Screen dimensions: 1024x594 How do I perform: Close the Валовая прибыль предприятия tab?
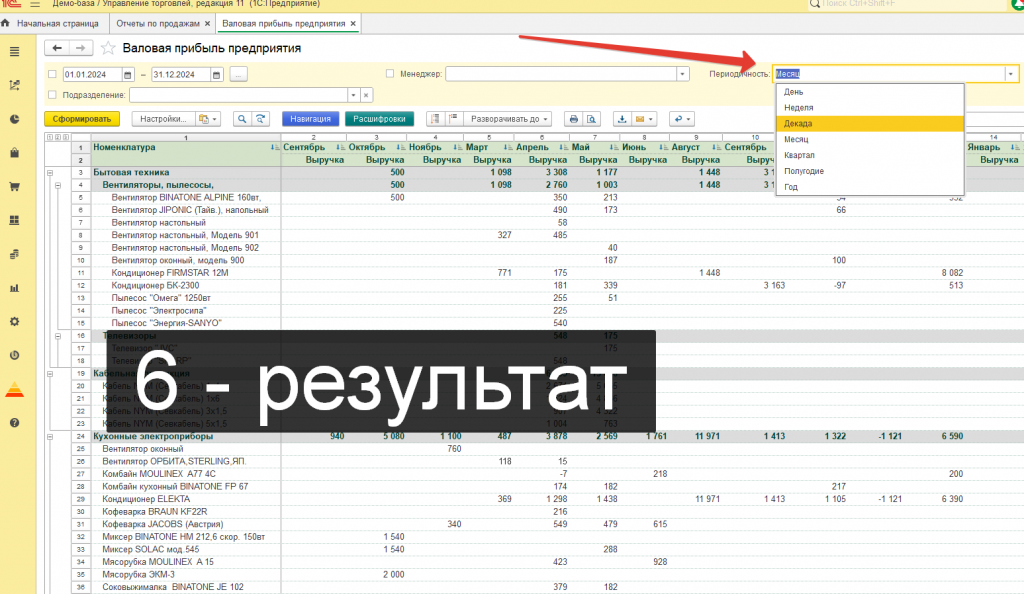353,23
